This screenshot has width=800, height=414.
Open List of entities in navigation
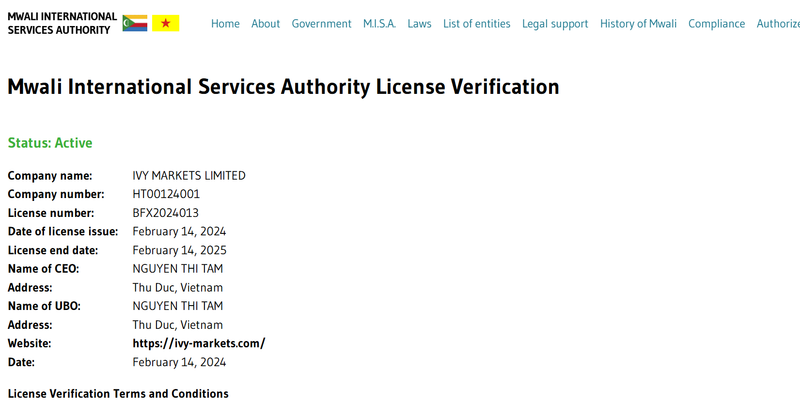[x=477, y=24]
